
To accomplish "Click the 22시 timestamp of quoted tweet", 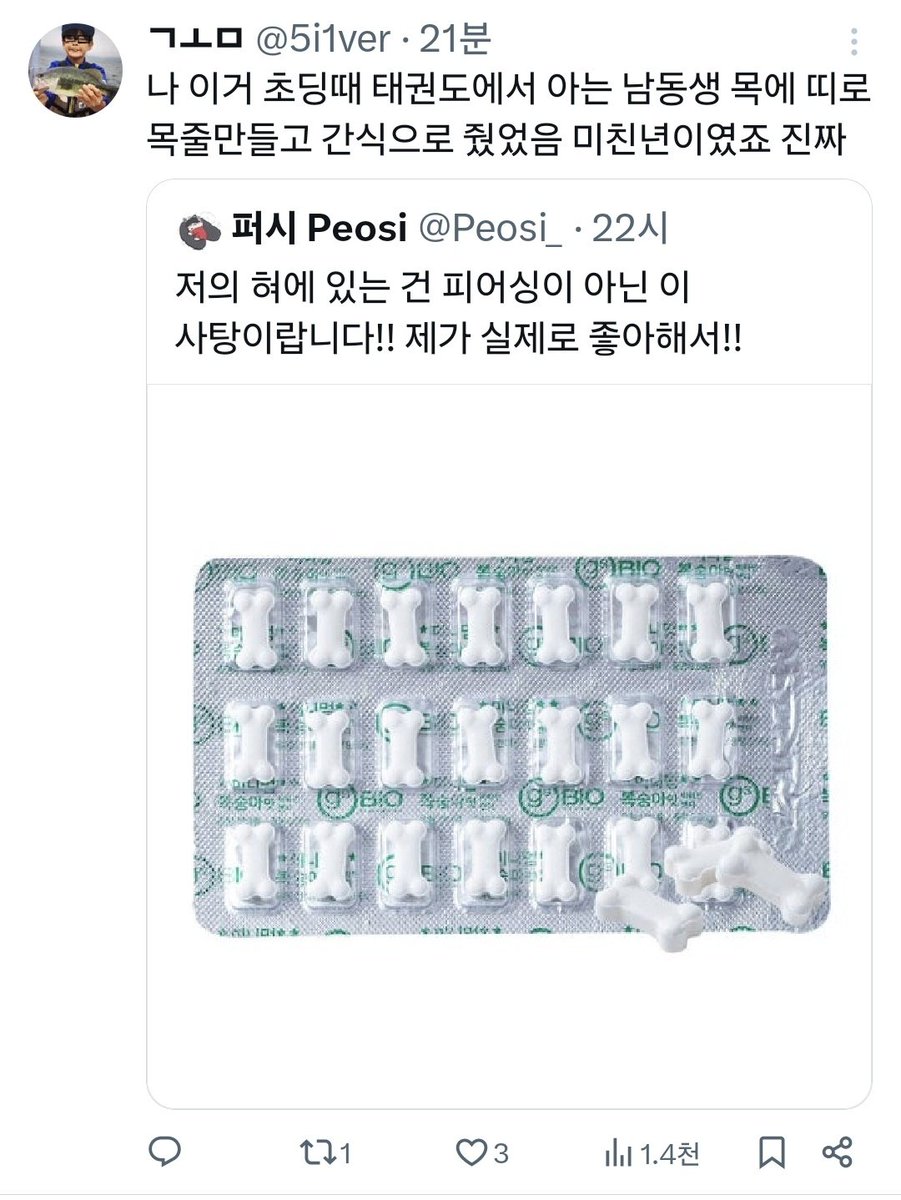I will pyautogui.click(x=630, y=231).
